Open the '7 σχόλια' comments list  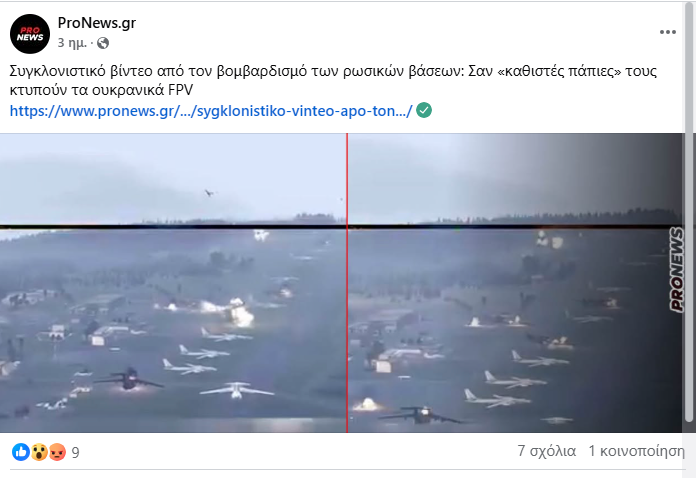(546, 451)
